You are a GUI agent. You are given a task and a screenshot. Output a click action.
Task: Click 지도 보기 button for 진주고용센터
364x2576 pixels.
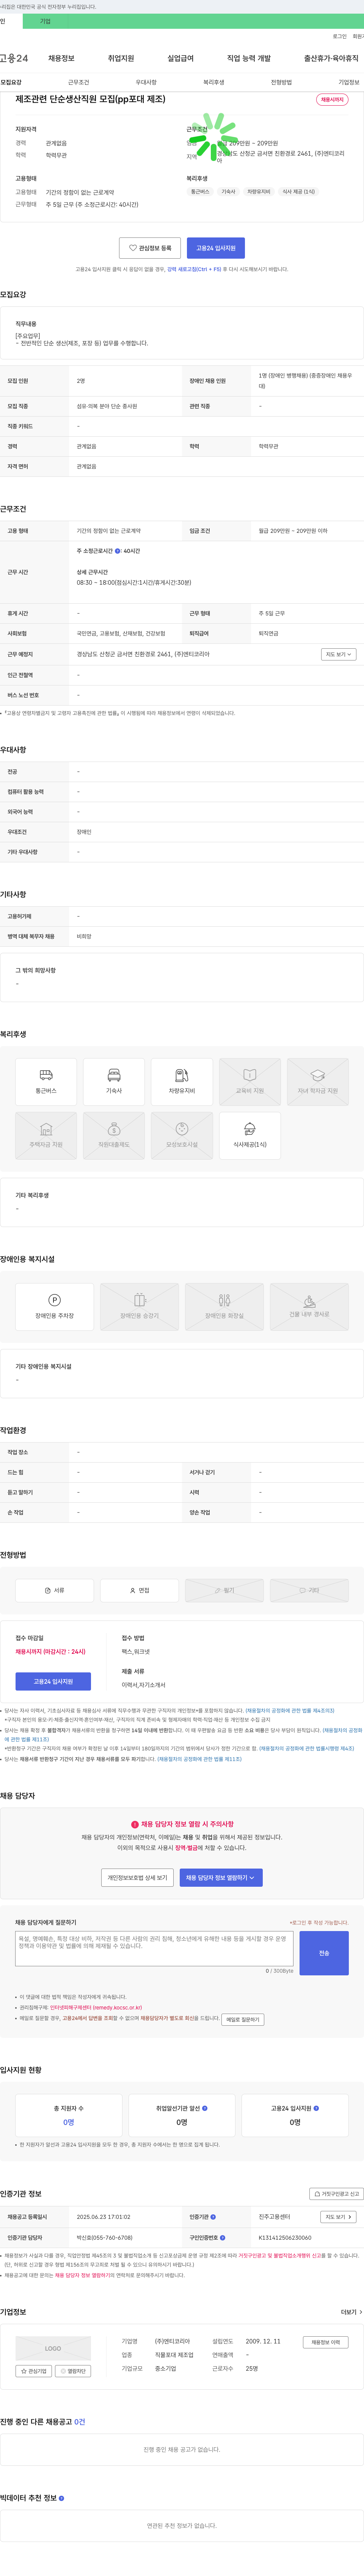(338, 2217)
